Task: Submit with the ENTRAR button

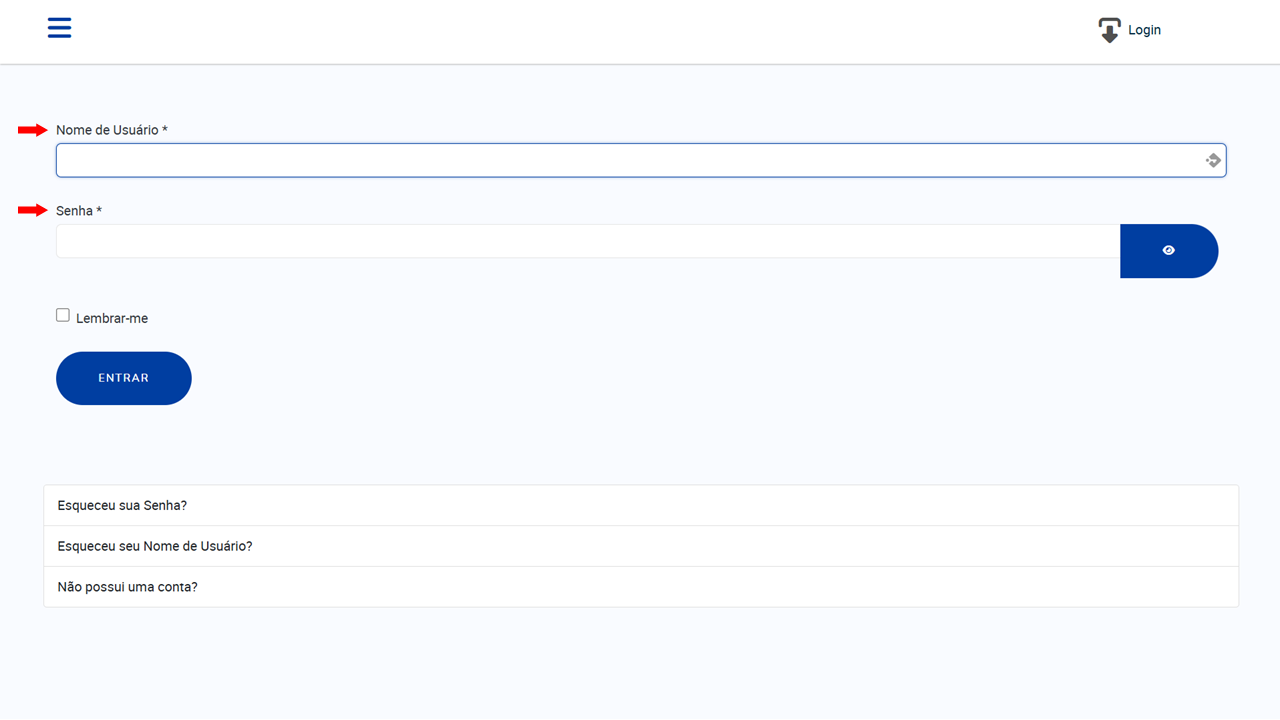Action: [x=124, y=378]
